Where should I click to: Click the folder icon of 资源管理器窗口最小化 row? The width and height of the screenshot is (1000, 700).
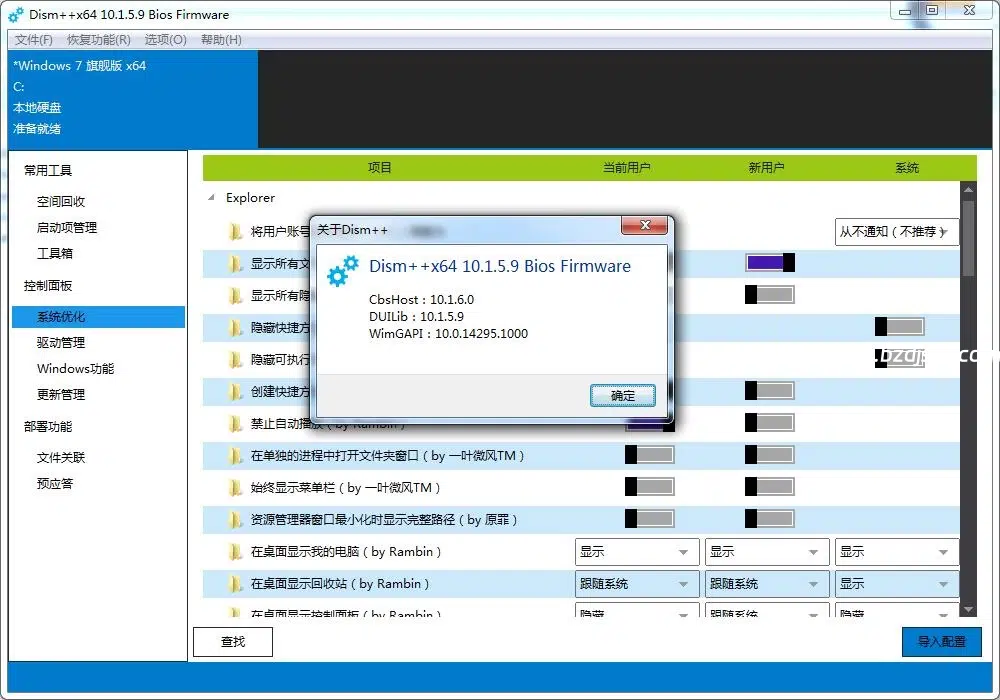pyautogui.click(x=235, y=520)
